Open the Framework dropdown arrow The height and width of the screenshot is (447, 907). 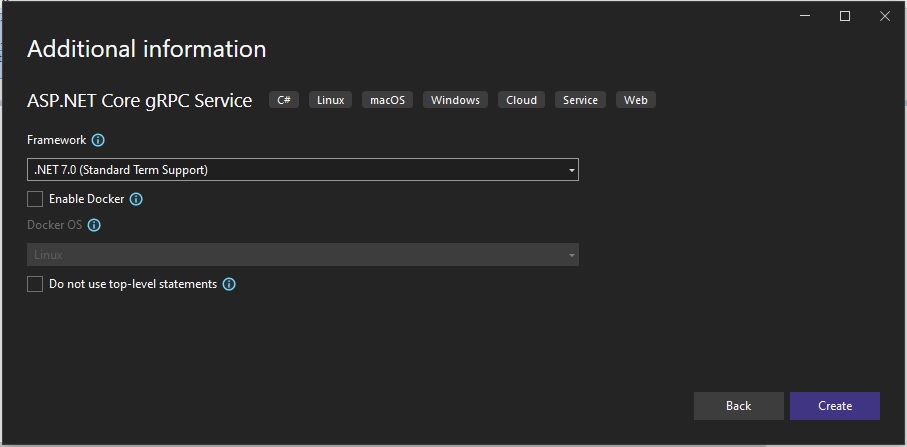pyautogui.click(x=571, y=170)
